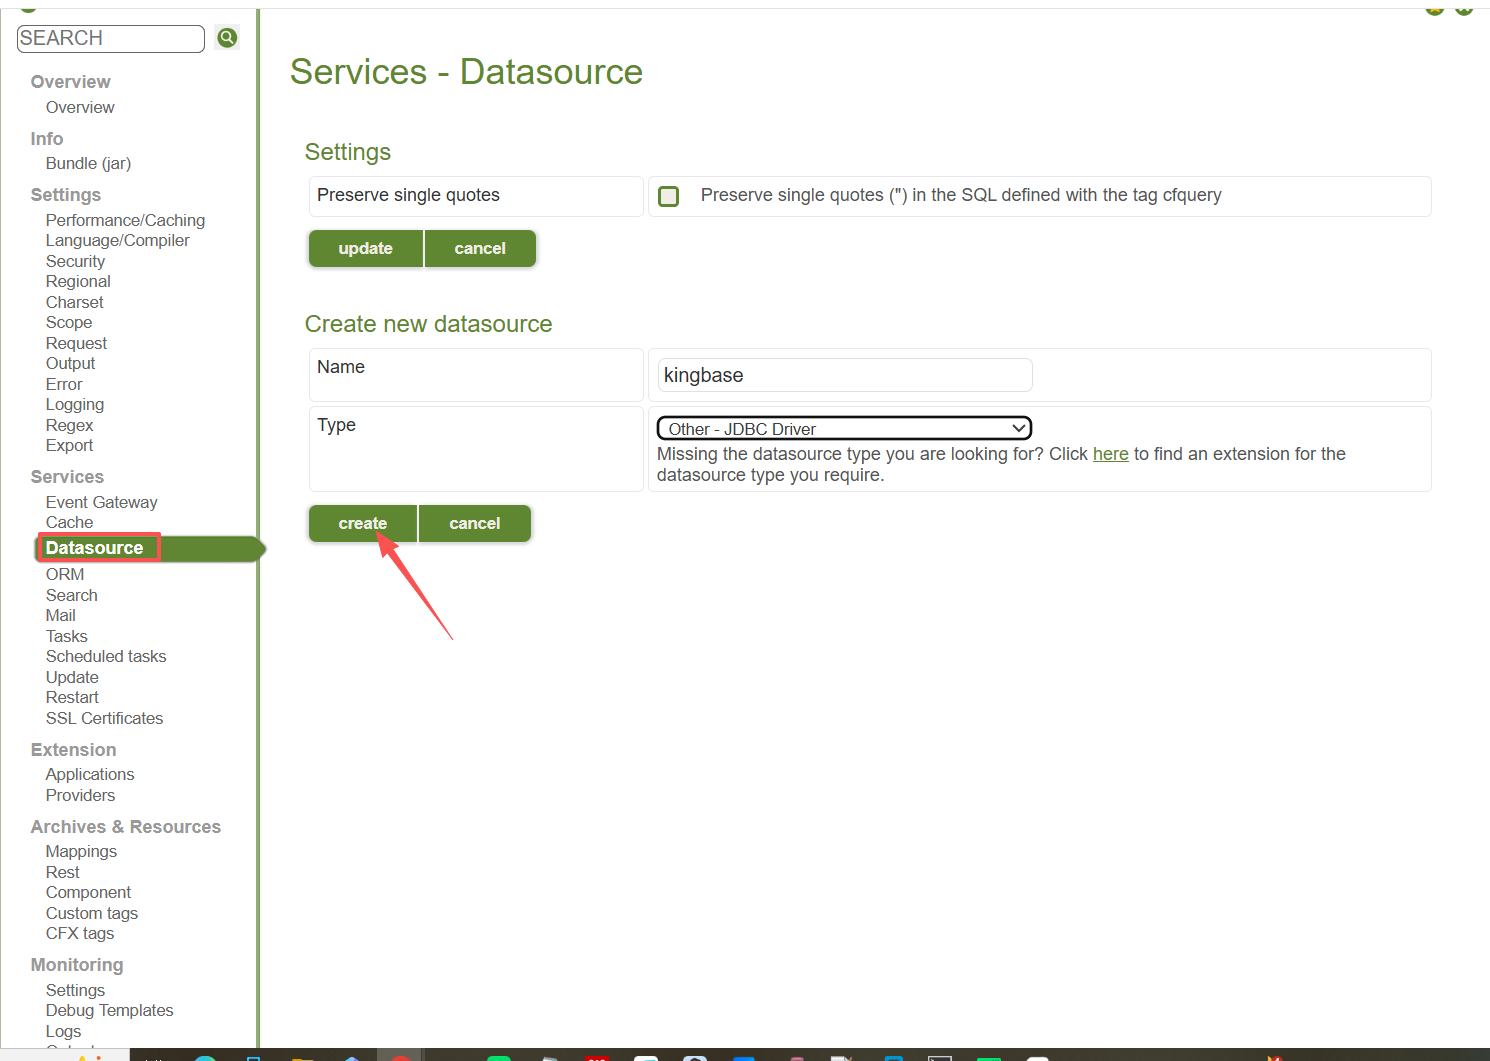Go to Performance/Caching settings
This screenshot has width=1490, height=1061.
[x=125, y=220]
